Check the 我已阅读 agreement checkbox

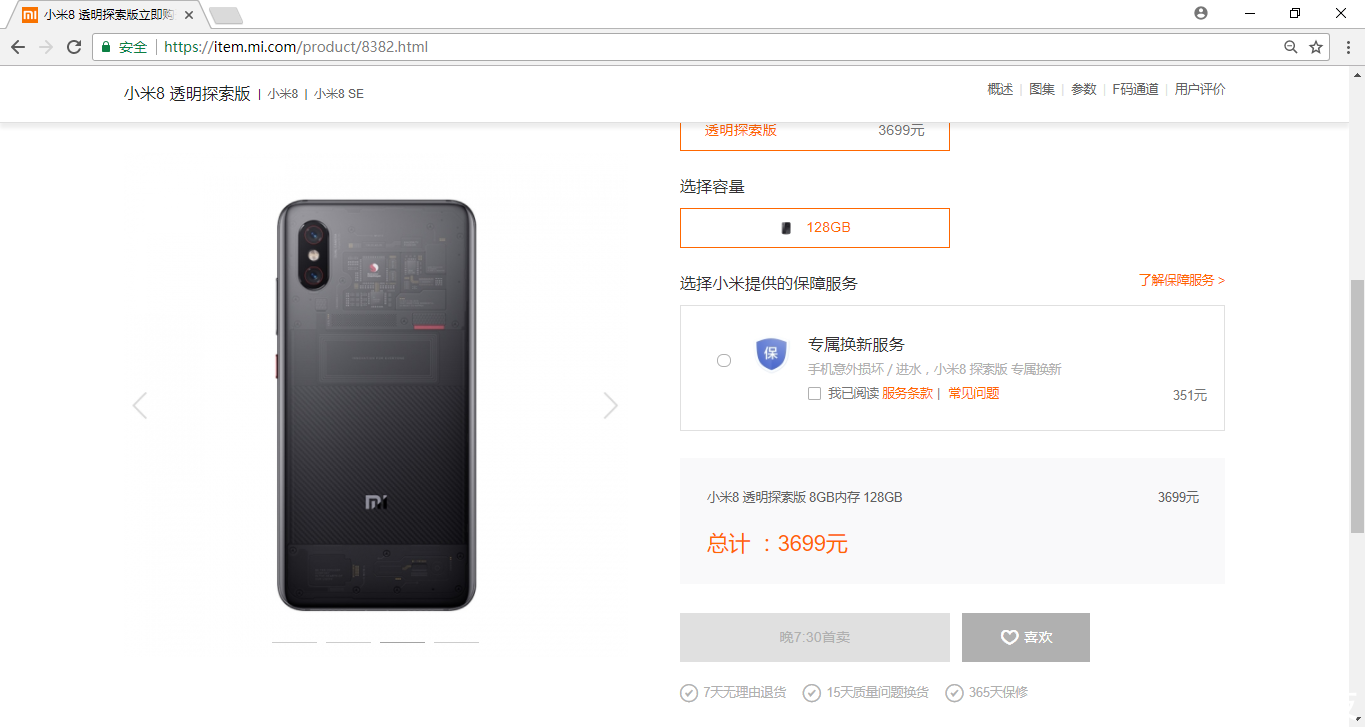point(814,394)
